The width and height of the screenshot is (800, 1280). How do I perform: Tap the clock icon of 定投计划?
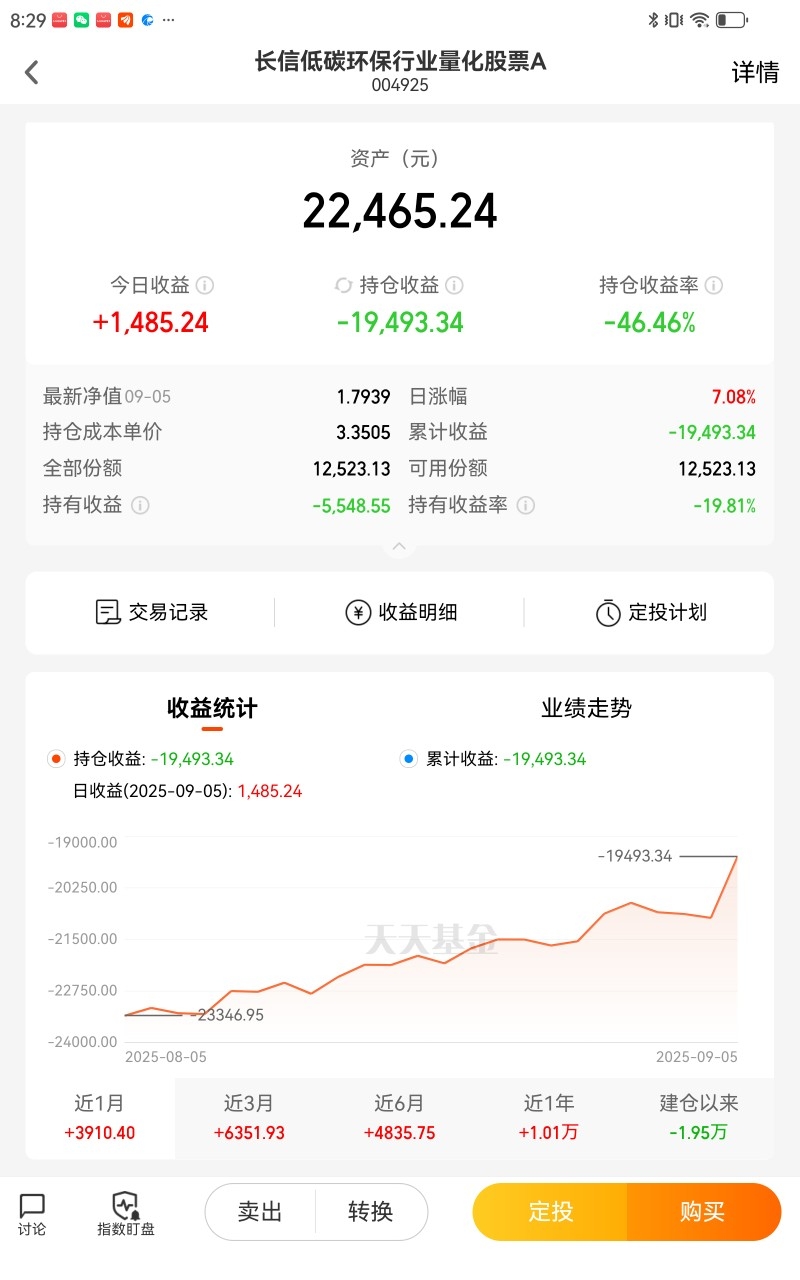point(608,613)
